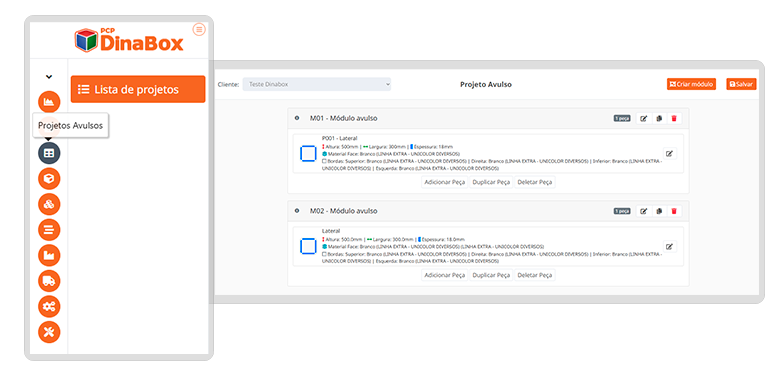Click the Criar módulo button

point(691,84)
